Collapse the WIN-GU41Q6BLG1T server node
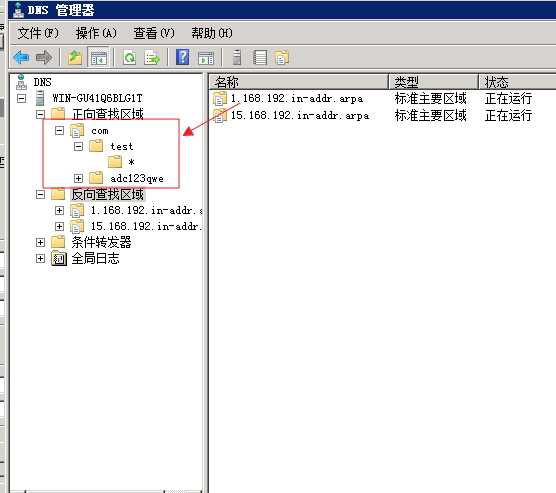The height and width of the screenshot is (493, 556). (x=22, y=98)
